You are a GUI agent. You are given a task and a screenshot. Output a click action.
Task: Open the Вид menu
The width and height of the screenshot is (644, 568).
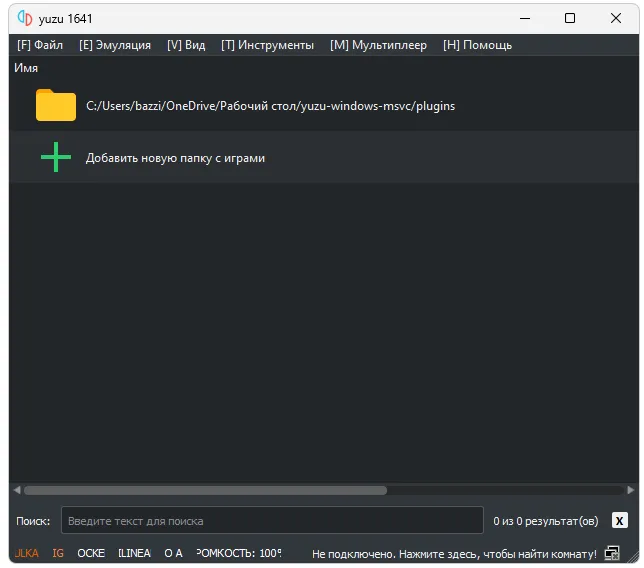[186, 45]
